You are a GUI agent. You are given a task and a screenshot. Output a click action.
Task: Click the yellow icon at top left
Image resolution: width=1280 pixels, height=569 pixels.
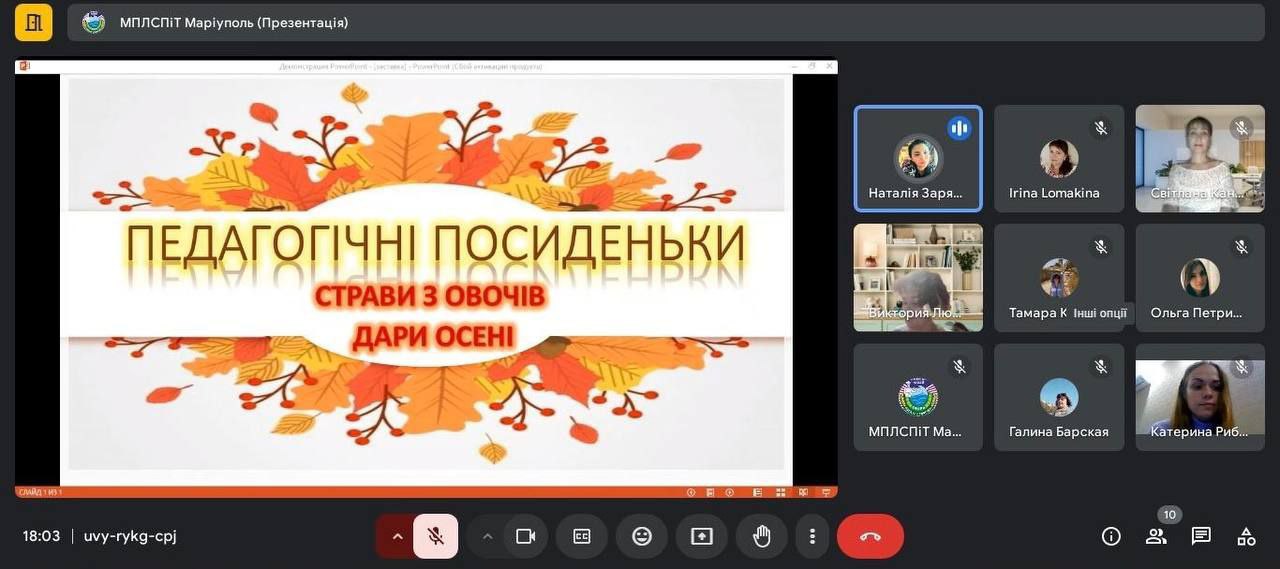click(x=33, y=22)
